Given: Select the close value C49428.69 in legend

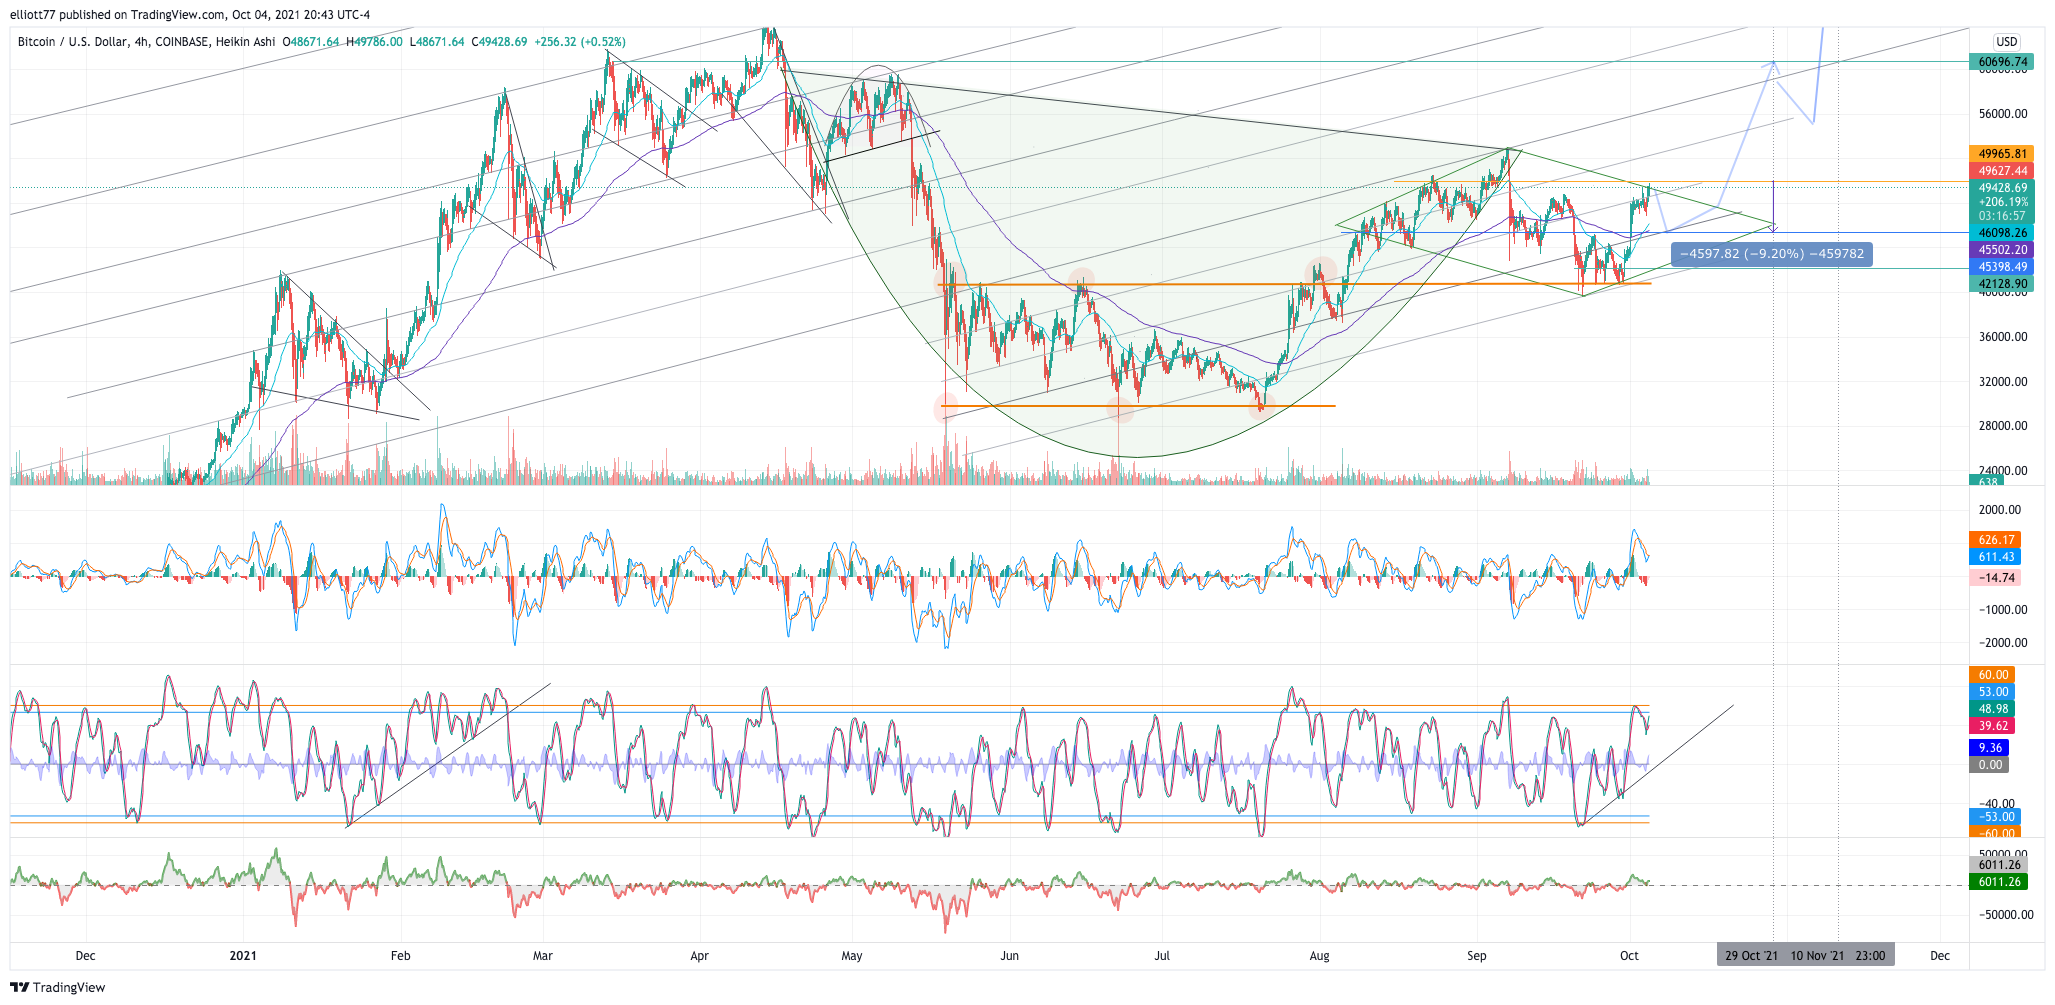Looking at the screenshot, I should (499, 42).
